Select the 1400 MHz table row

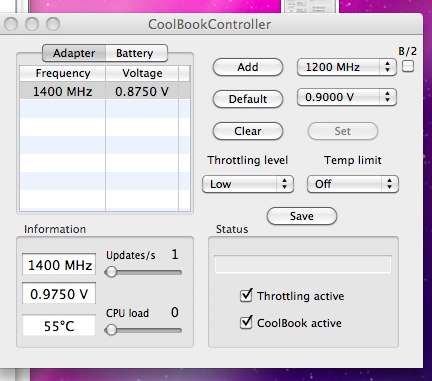[105, 91]
